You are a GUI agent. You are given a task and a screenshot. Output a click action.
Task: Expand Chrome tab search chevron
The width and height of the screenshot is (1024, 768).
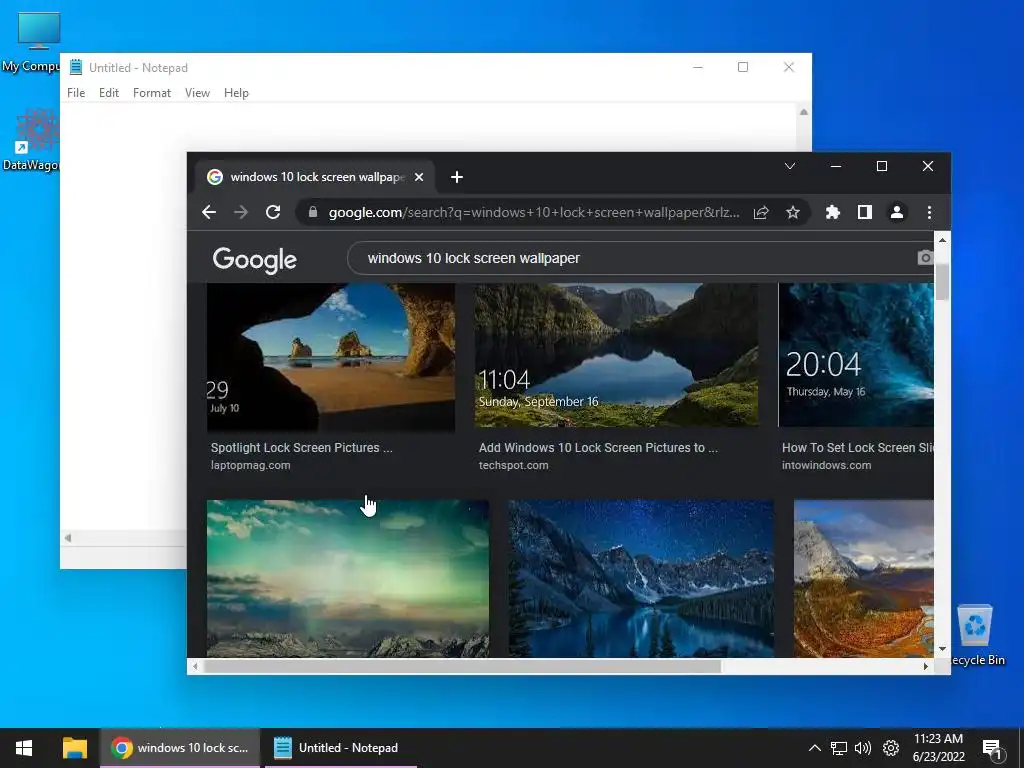click(x=790, y=166)
